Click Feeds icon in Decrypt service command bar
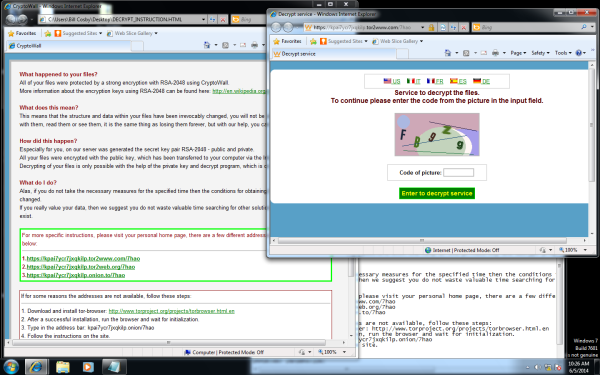This screenshot has height=375, width=600. tap(466, 53)
